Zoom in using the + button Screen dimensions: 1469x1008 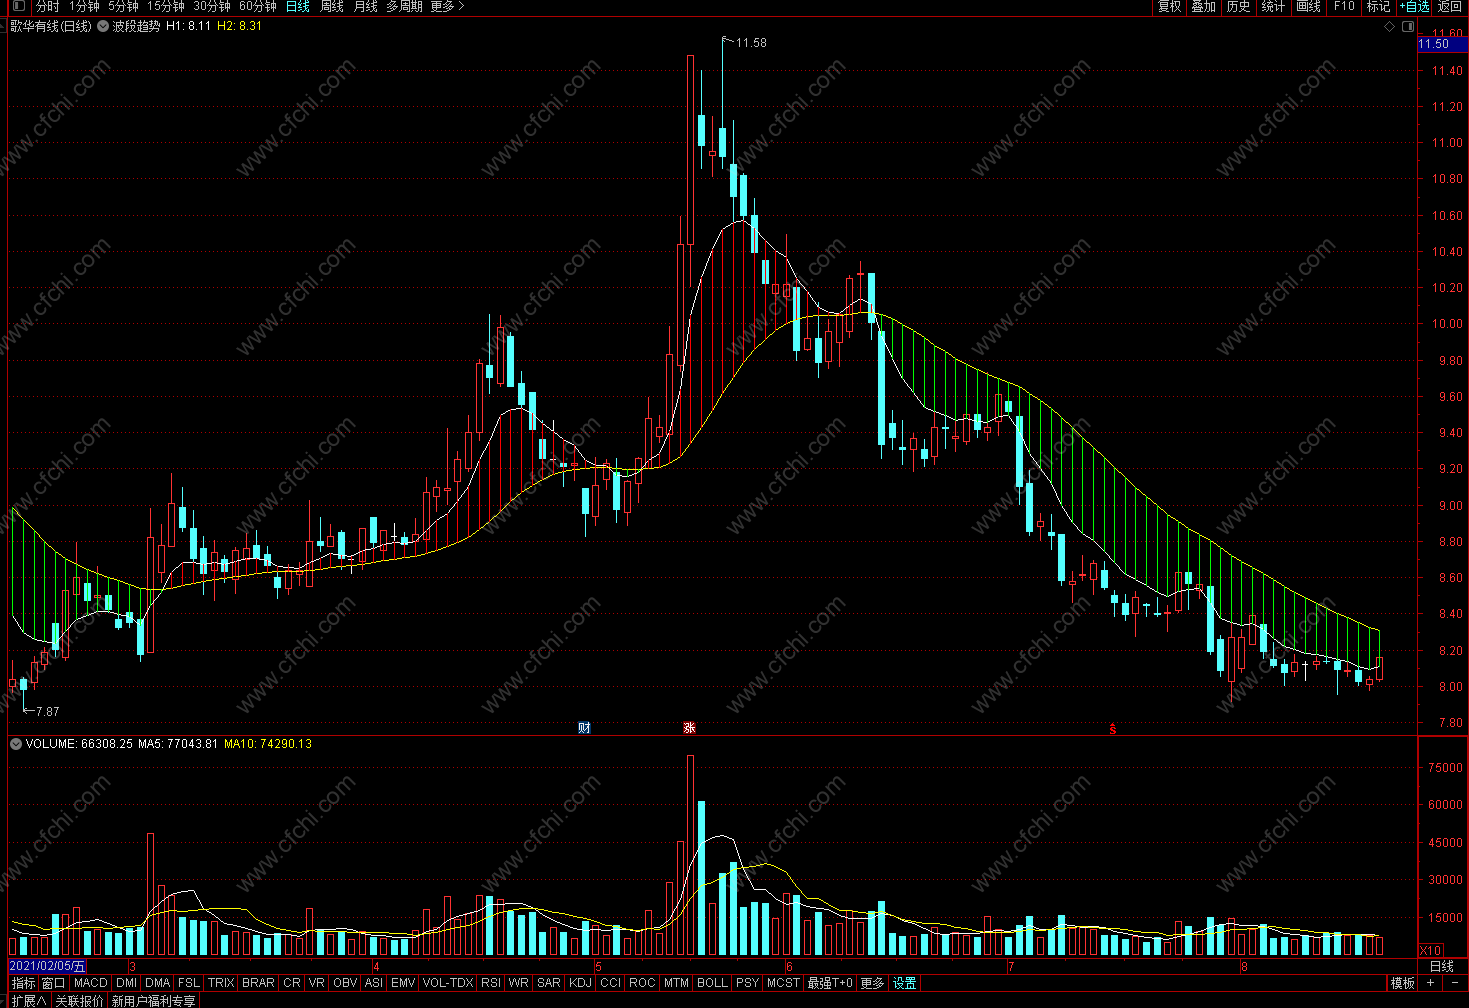pyautogui.click(x=1430, y=983)
